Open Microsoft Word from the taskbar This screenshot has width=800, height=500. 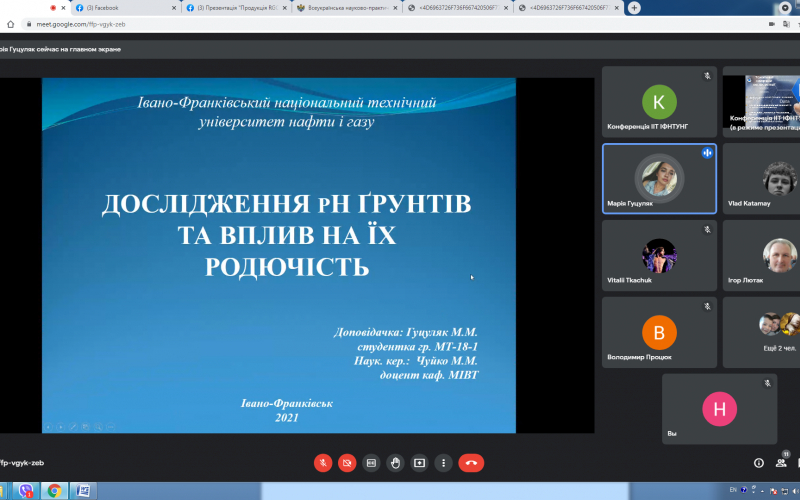pyautogui.click(x=83, y=491)
